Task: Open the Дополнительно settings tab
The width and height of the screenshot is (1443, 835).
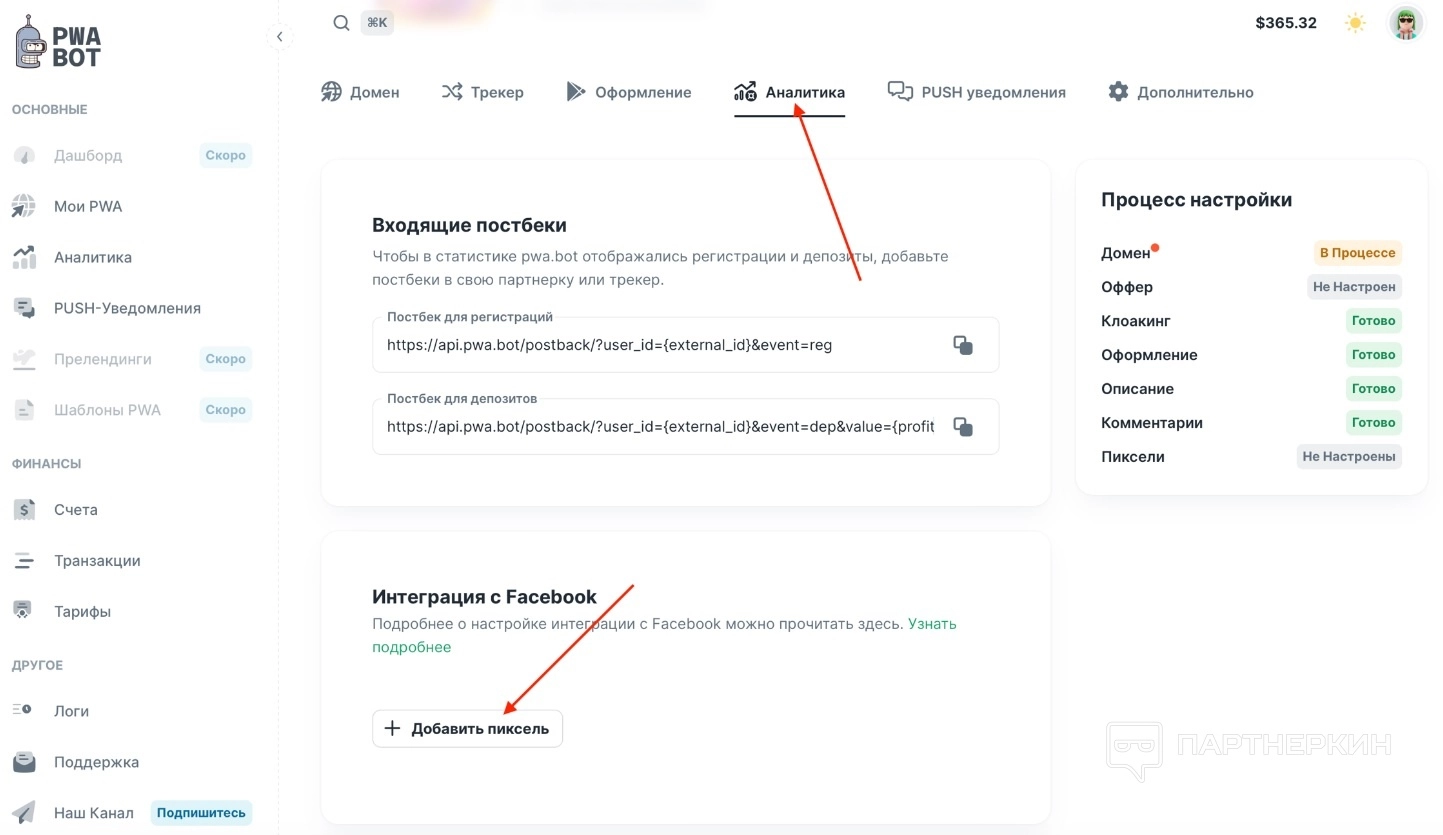Action: pyautogui.click(x=1181, y=92)
